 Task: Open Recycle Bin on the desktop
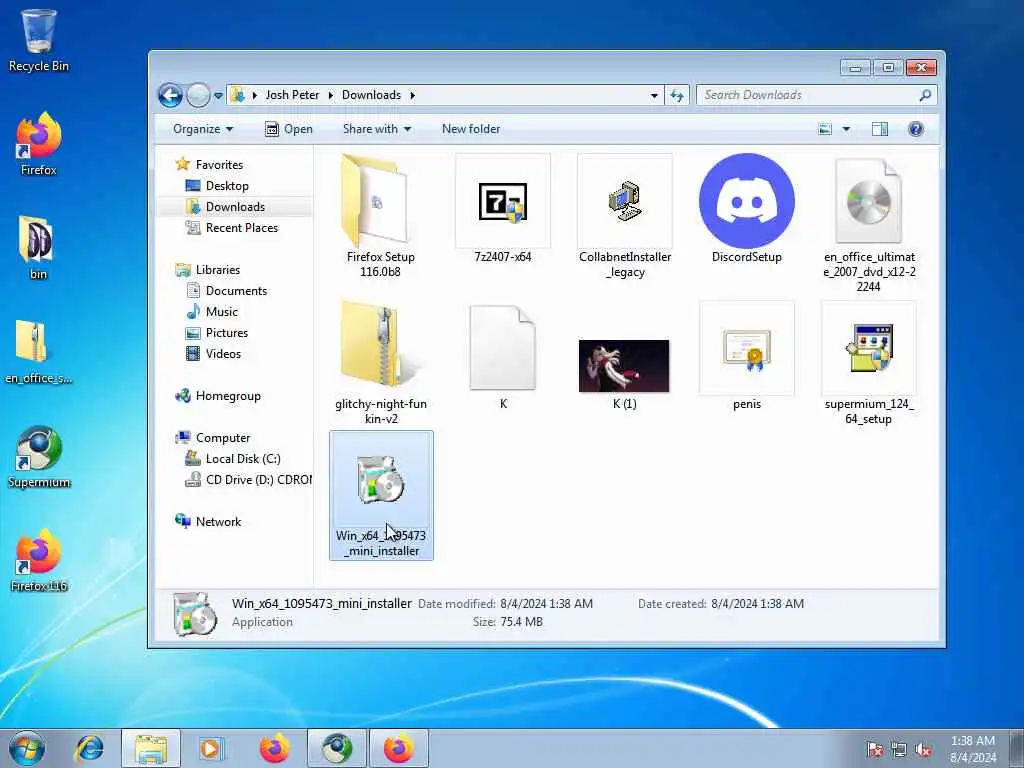click(39, 39)
